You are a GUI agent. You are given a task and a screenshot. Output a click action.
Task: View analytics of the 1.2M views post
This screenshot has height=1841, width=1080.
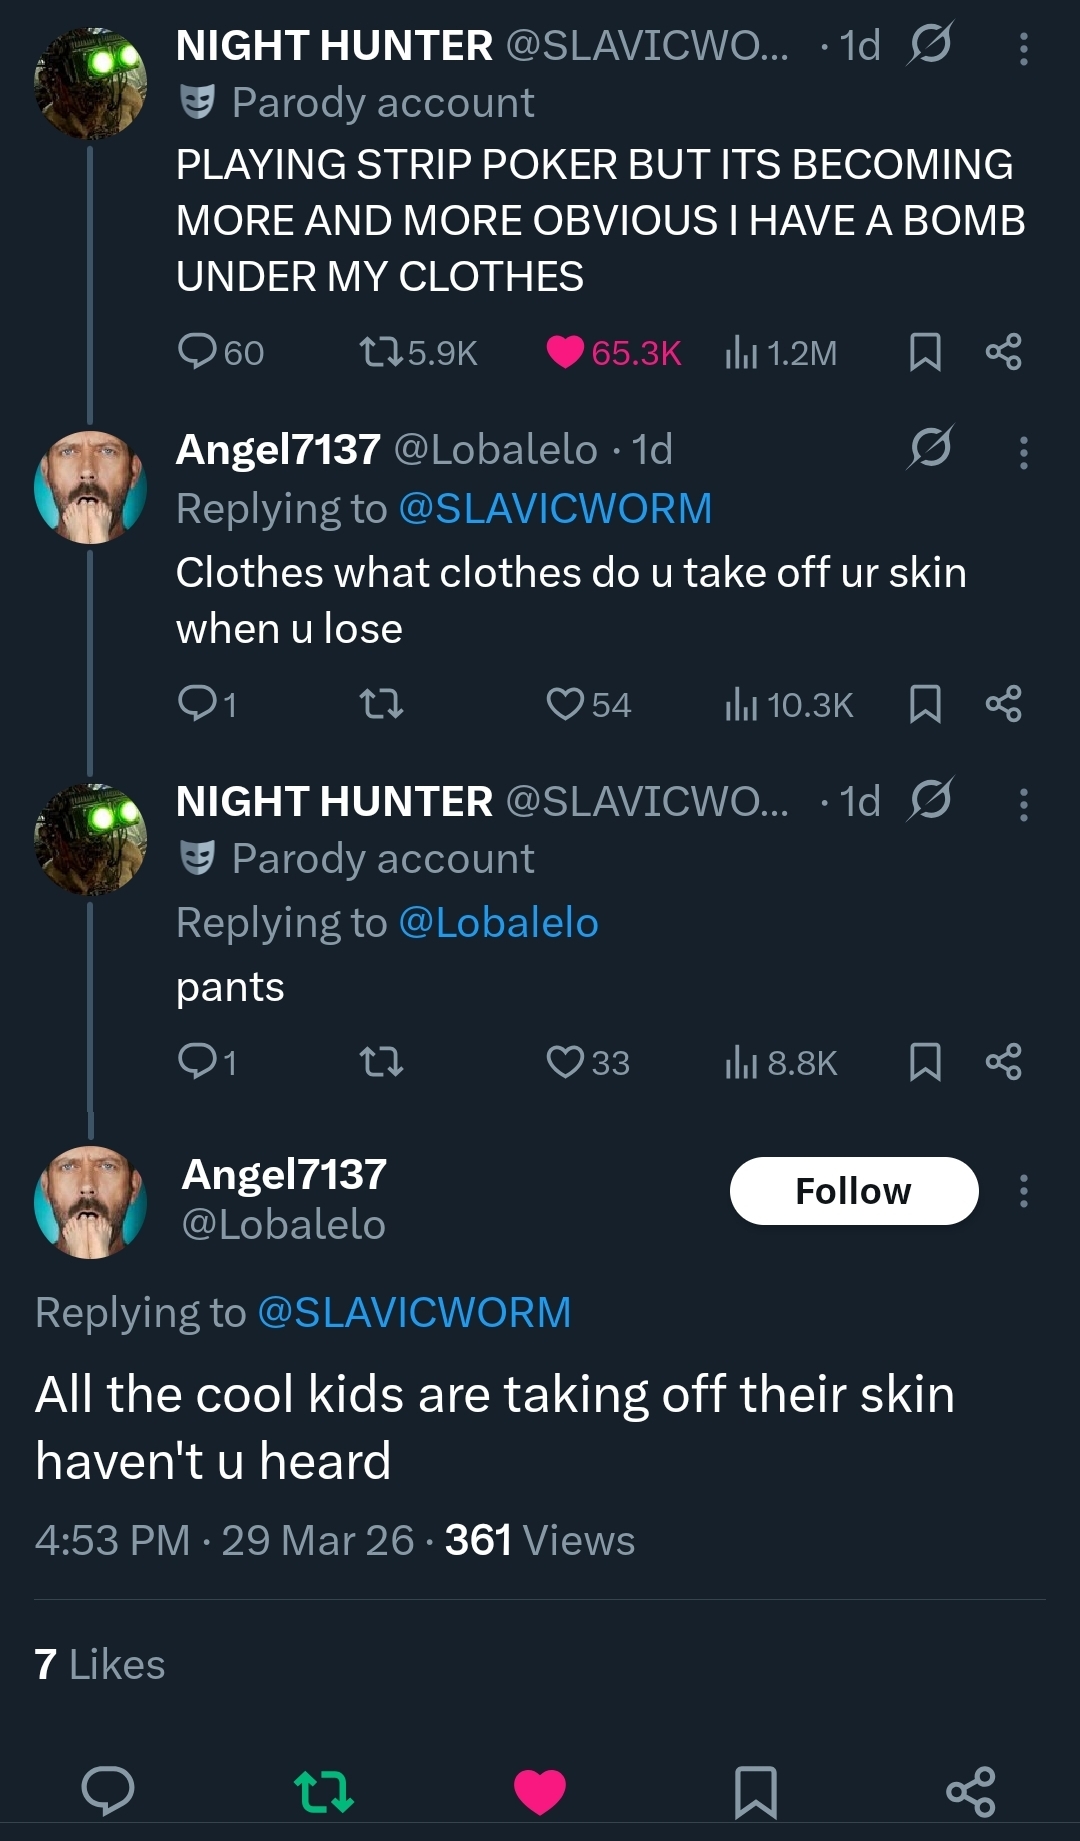(x=741, y=352)
